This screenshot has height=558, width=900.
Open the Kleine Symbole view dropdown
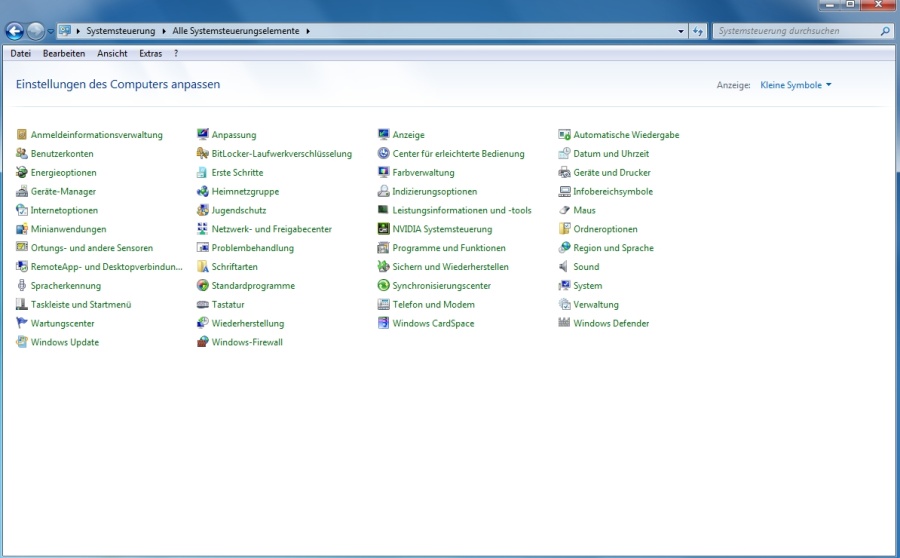[796, 85]
